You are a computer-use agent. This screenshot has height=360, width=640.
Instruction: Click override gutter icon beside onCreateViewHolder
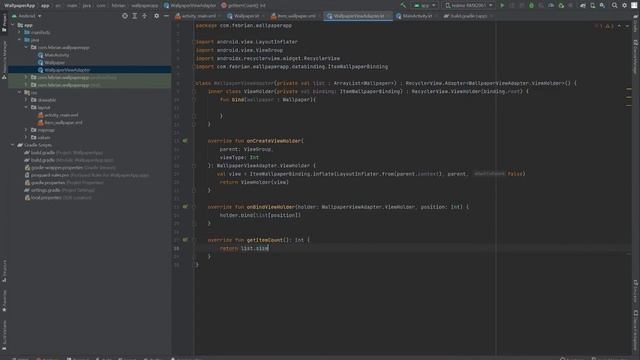185,141
